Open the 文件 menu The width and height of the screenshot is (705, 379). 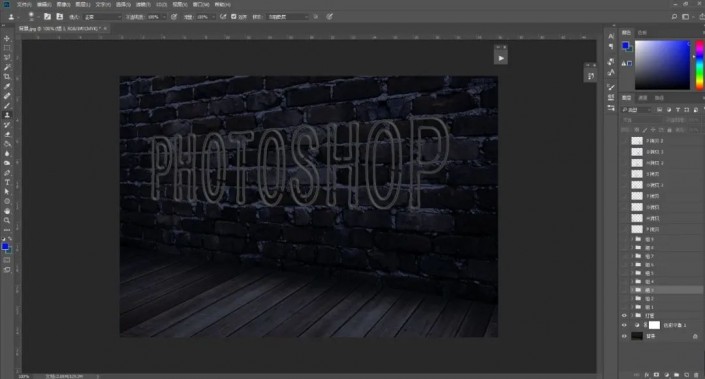point(24,4)
